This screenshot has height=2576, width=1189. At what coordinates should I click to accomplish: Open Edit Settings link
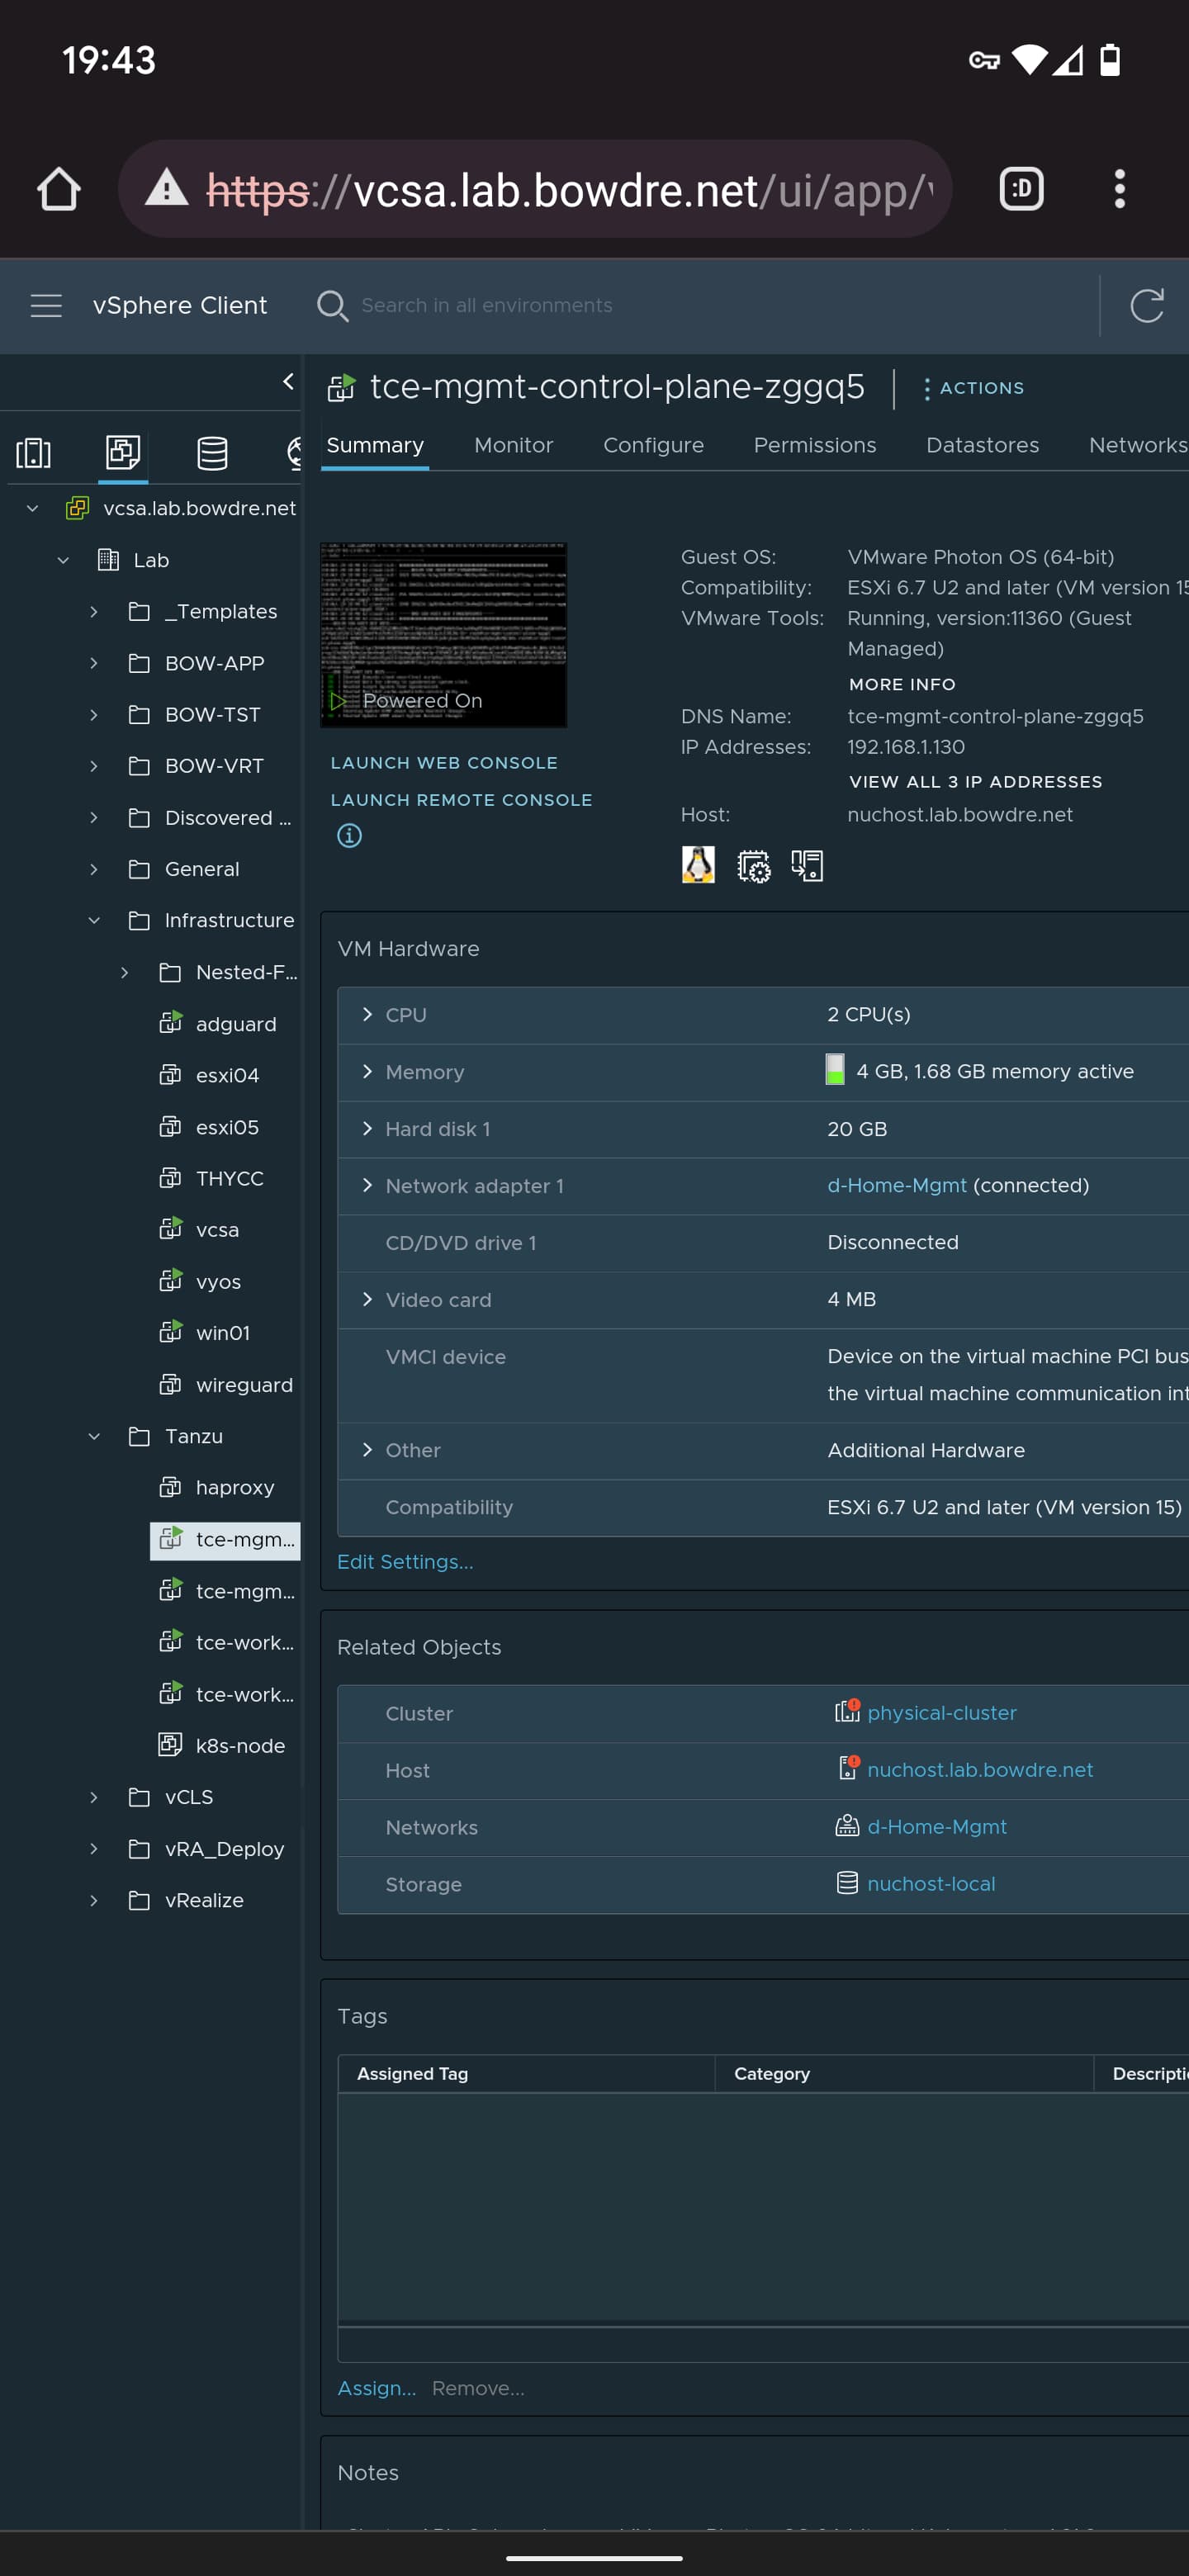click(405, 1562)
